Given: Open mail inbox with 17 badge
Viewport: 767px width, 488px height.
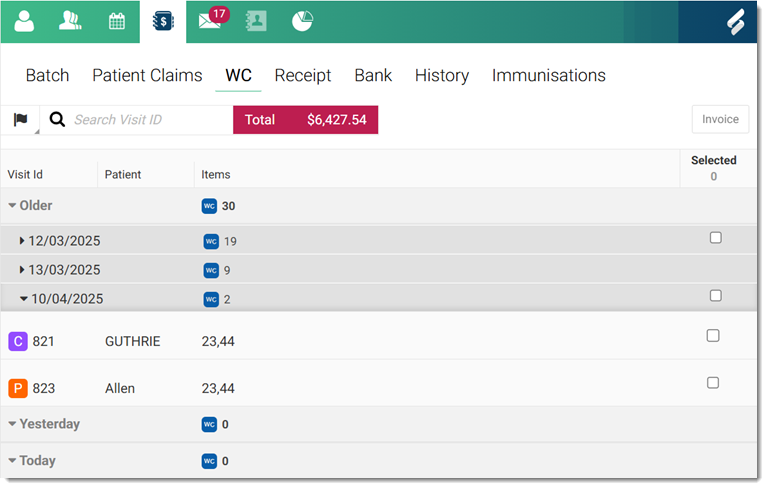Looking at the screenshot, I should pyautogui.click(x=213, y=19).
